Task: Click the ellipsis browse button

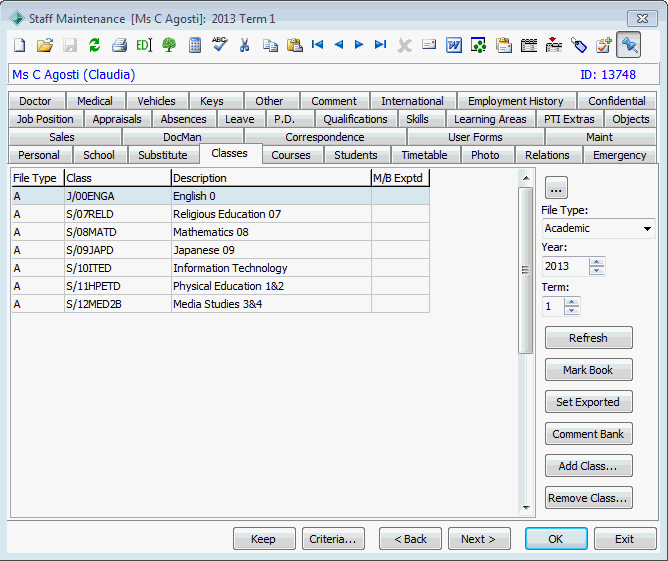Action: (556, 188)
